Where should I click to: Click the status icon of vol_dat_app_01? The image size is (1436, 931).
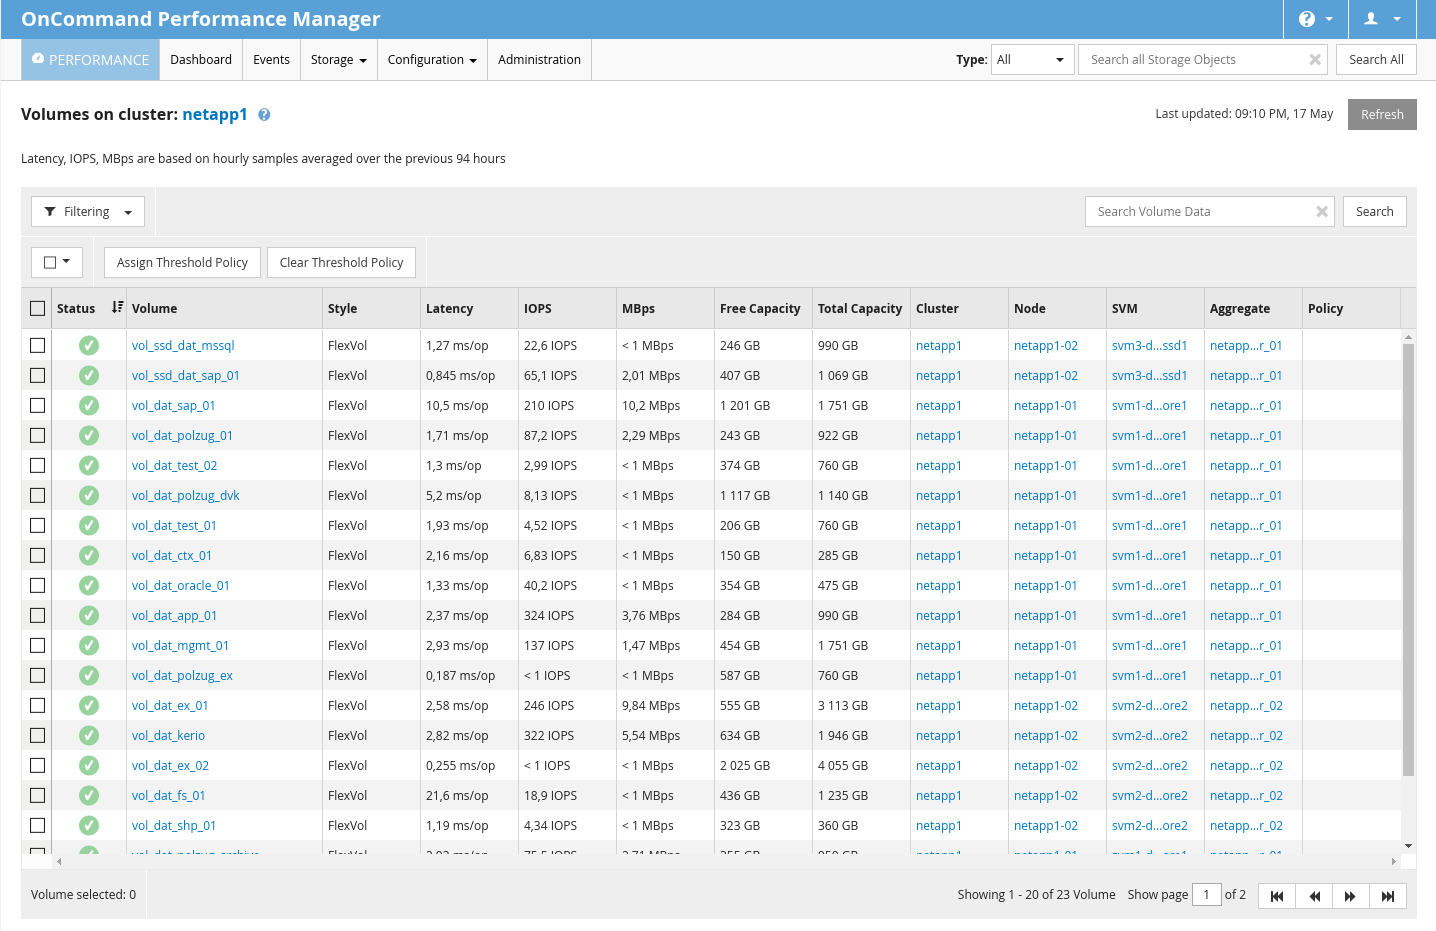point(89,615)
